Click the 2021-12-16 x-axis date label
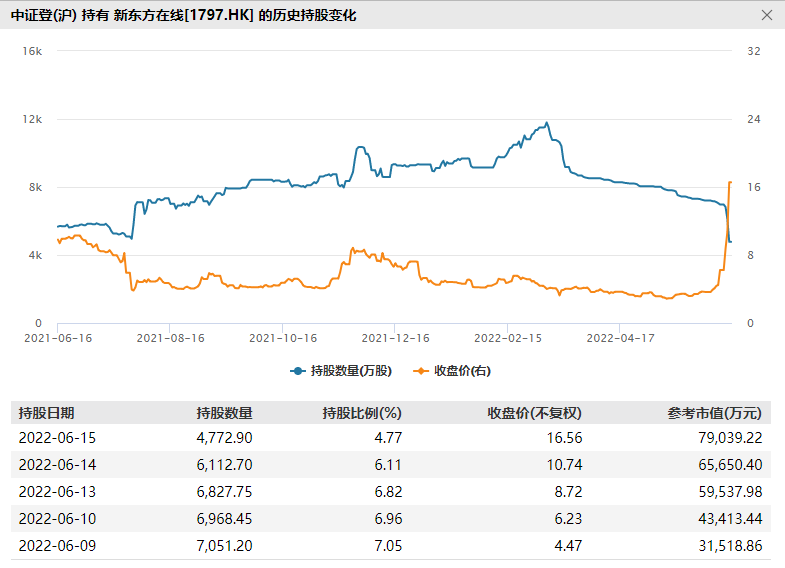 click(x=395, y=339)
